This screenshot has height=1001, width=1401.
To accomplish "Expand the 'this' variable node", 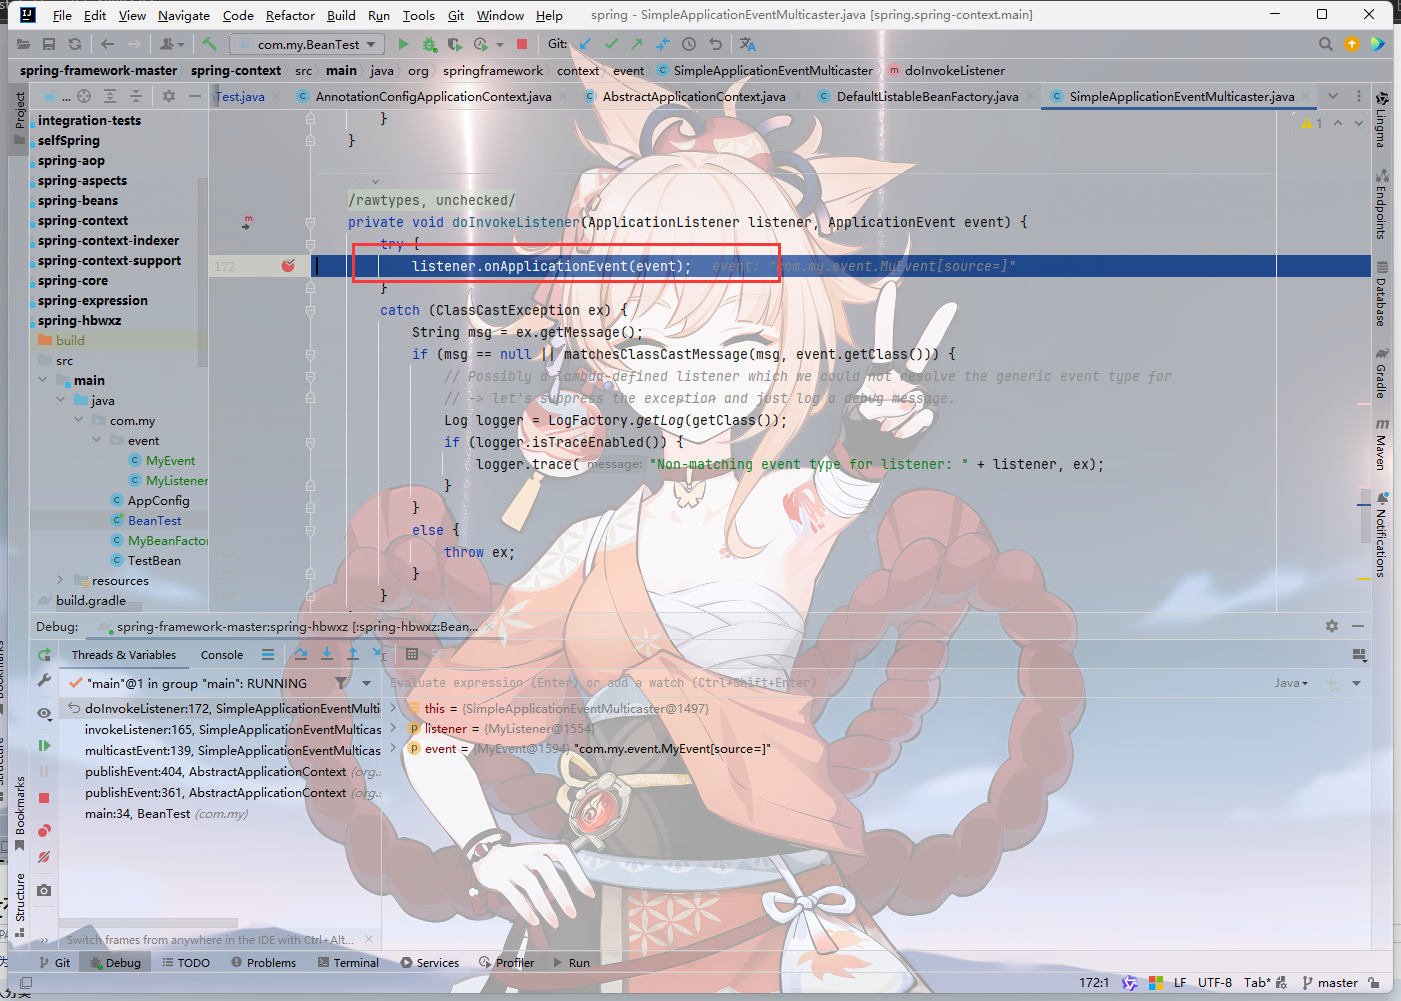I will (394, 708).
